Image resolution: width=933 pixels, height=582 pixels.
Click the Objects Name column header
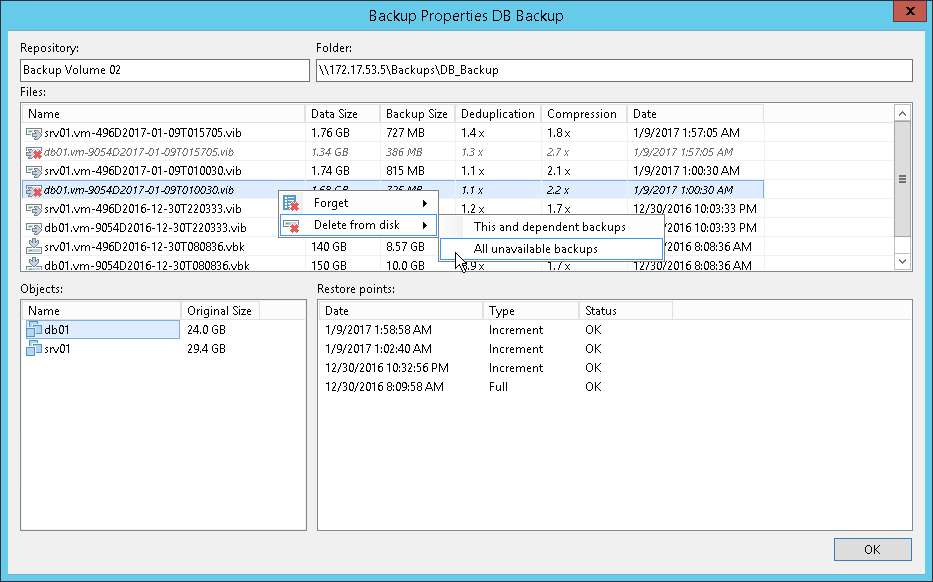point(102,311)
